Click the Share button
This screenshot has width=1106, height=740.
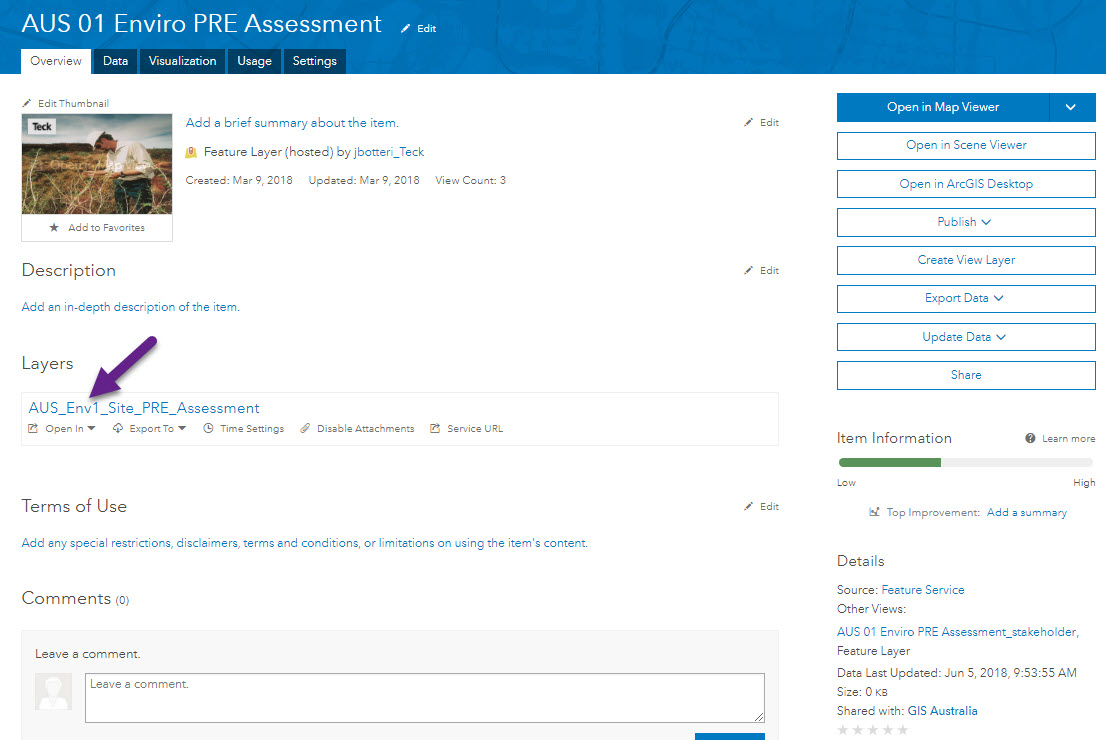[x=966, y=375]
